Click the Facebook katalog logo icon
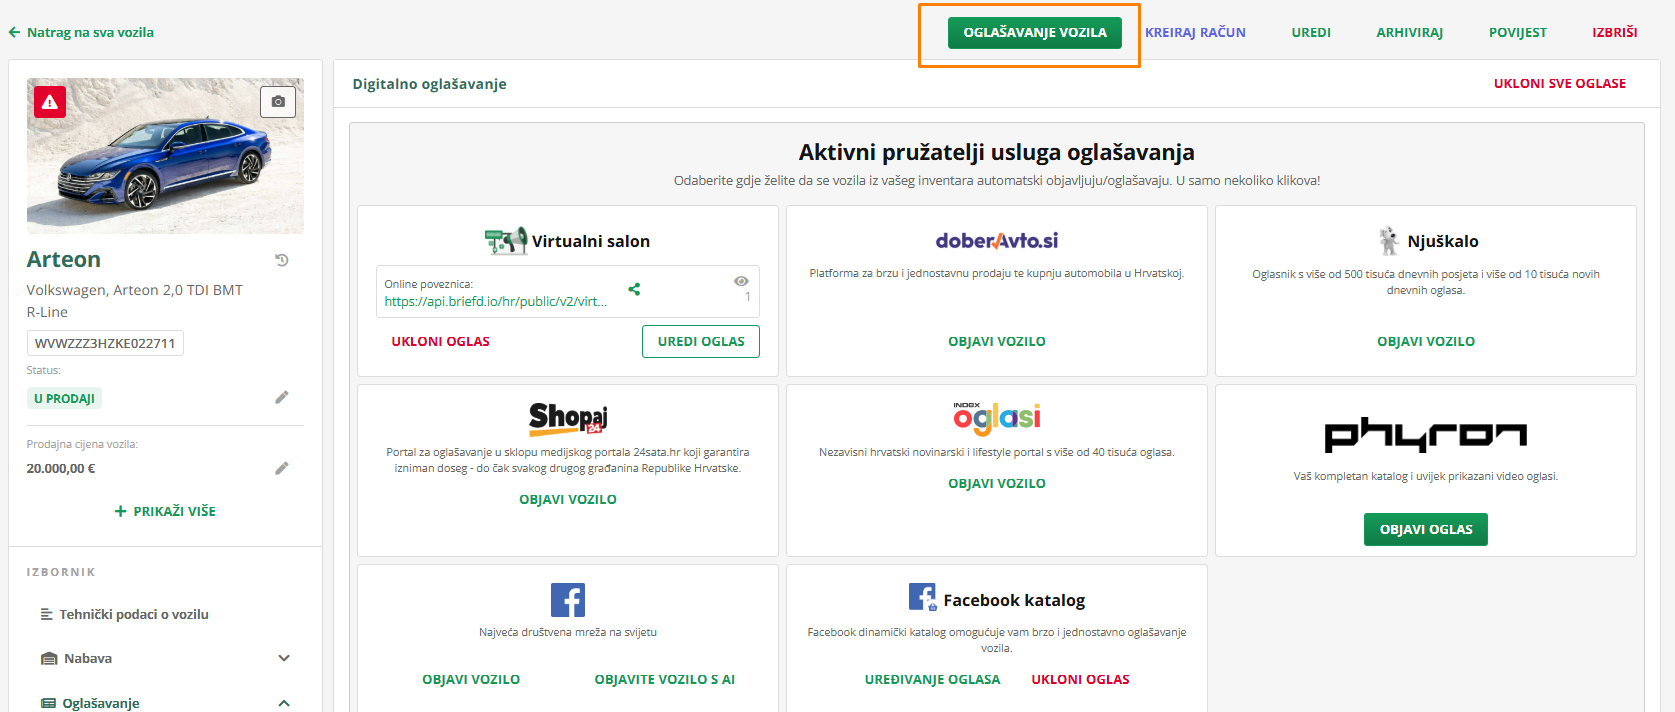This screenshot has width=1675, height=712. click(x=923, y=598)
